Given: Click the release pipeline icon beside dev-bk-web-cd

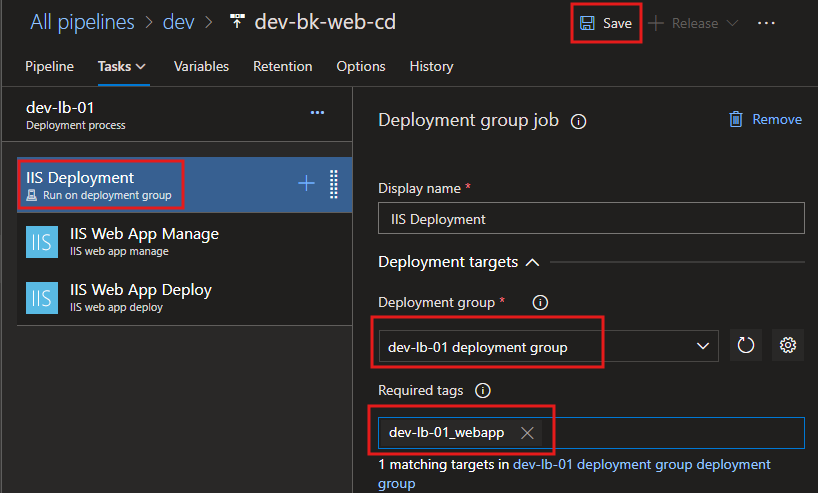Looking at the screenshot, I should [x=237, y=21].
